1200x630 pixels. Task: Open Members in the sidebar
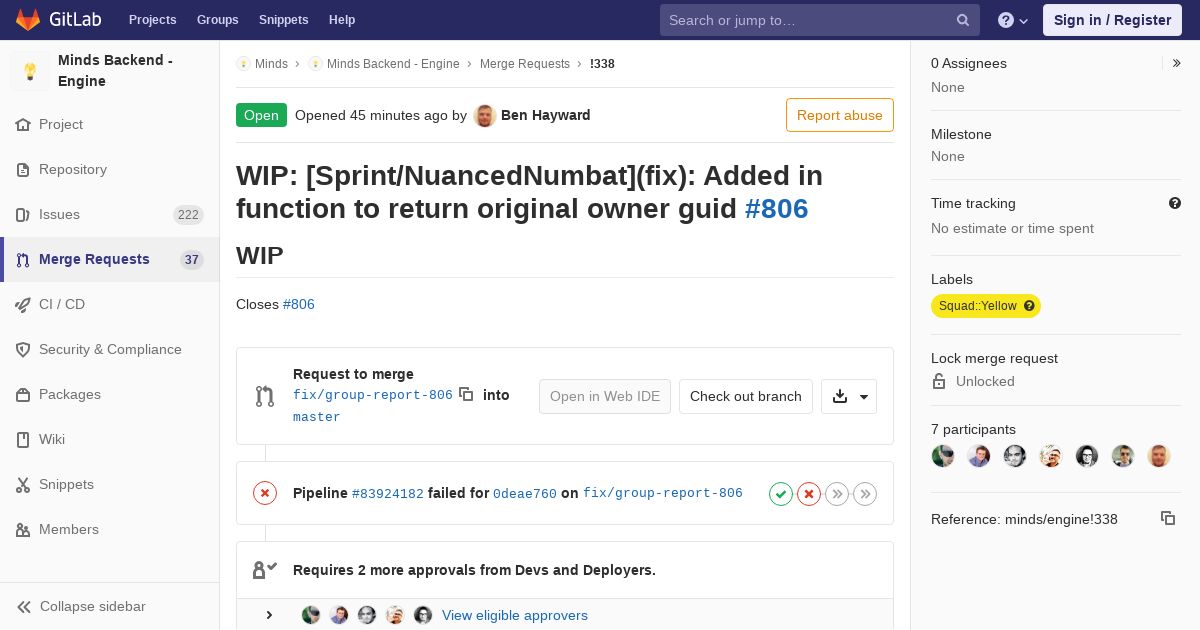pos(110,529)
